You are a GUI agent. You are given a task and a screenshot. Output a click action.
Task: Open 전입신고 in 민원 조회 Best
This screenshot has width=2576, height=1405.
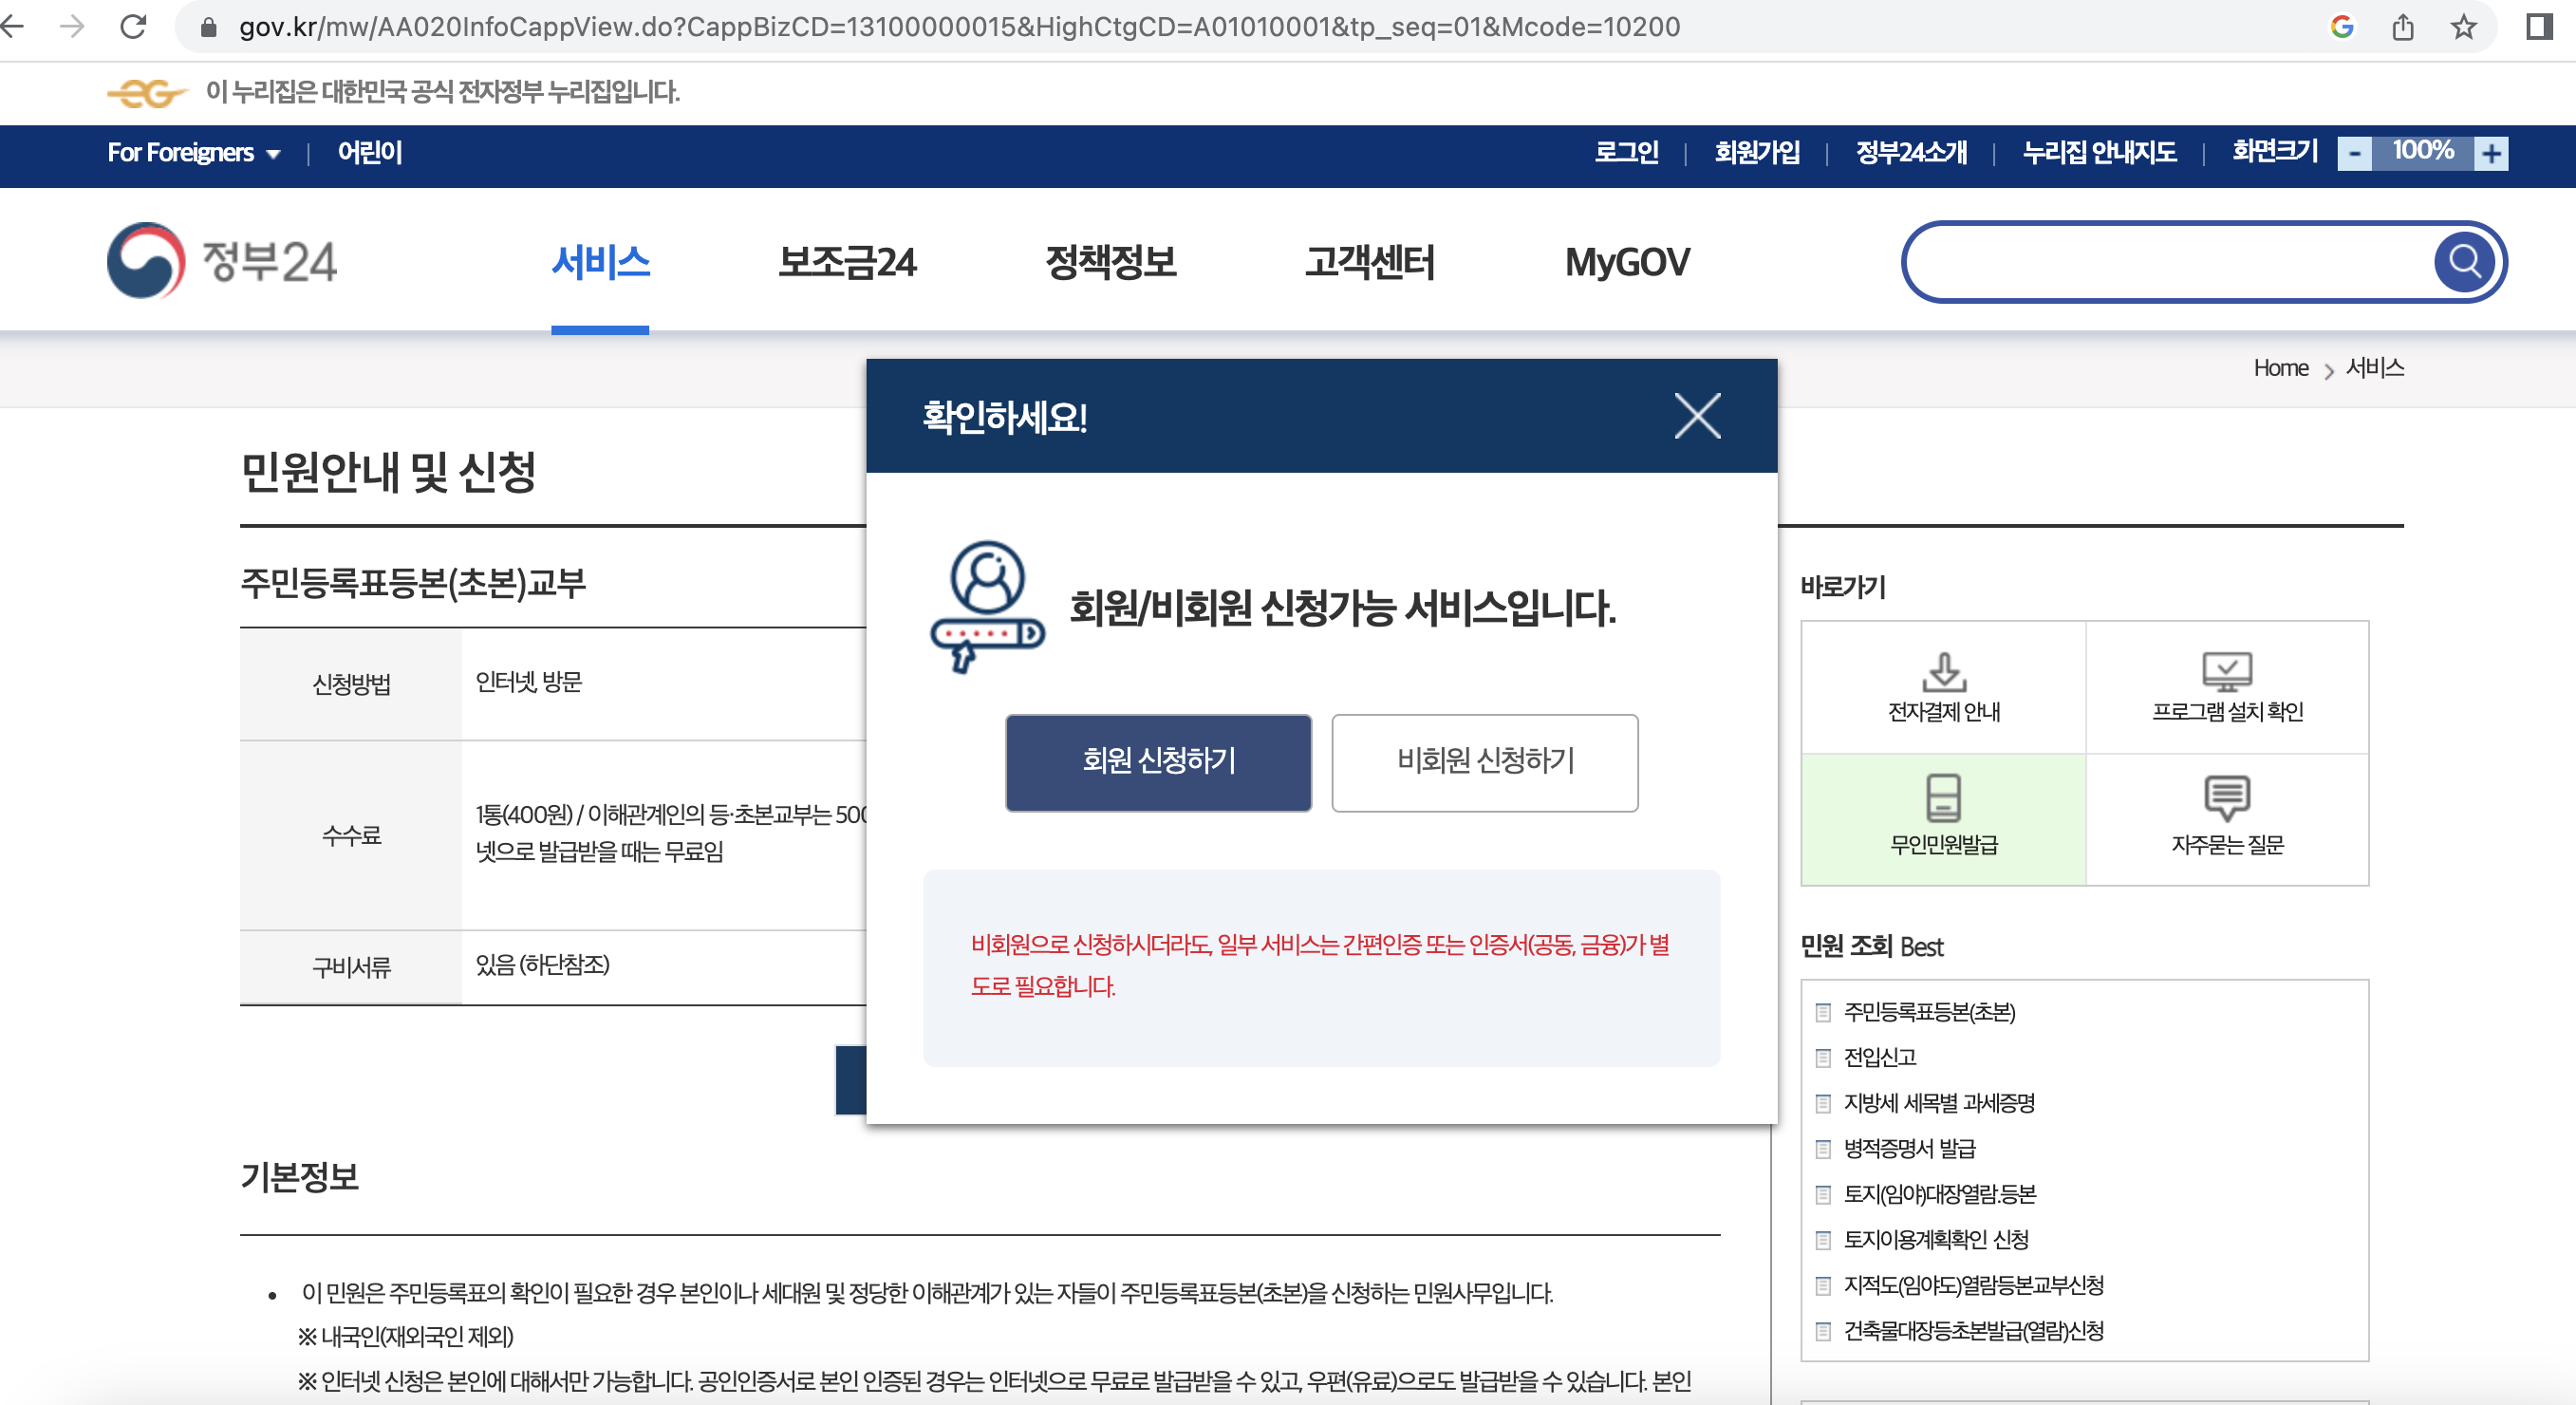pos(1879,1057)
